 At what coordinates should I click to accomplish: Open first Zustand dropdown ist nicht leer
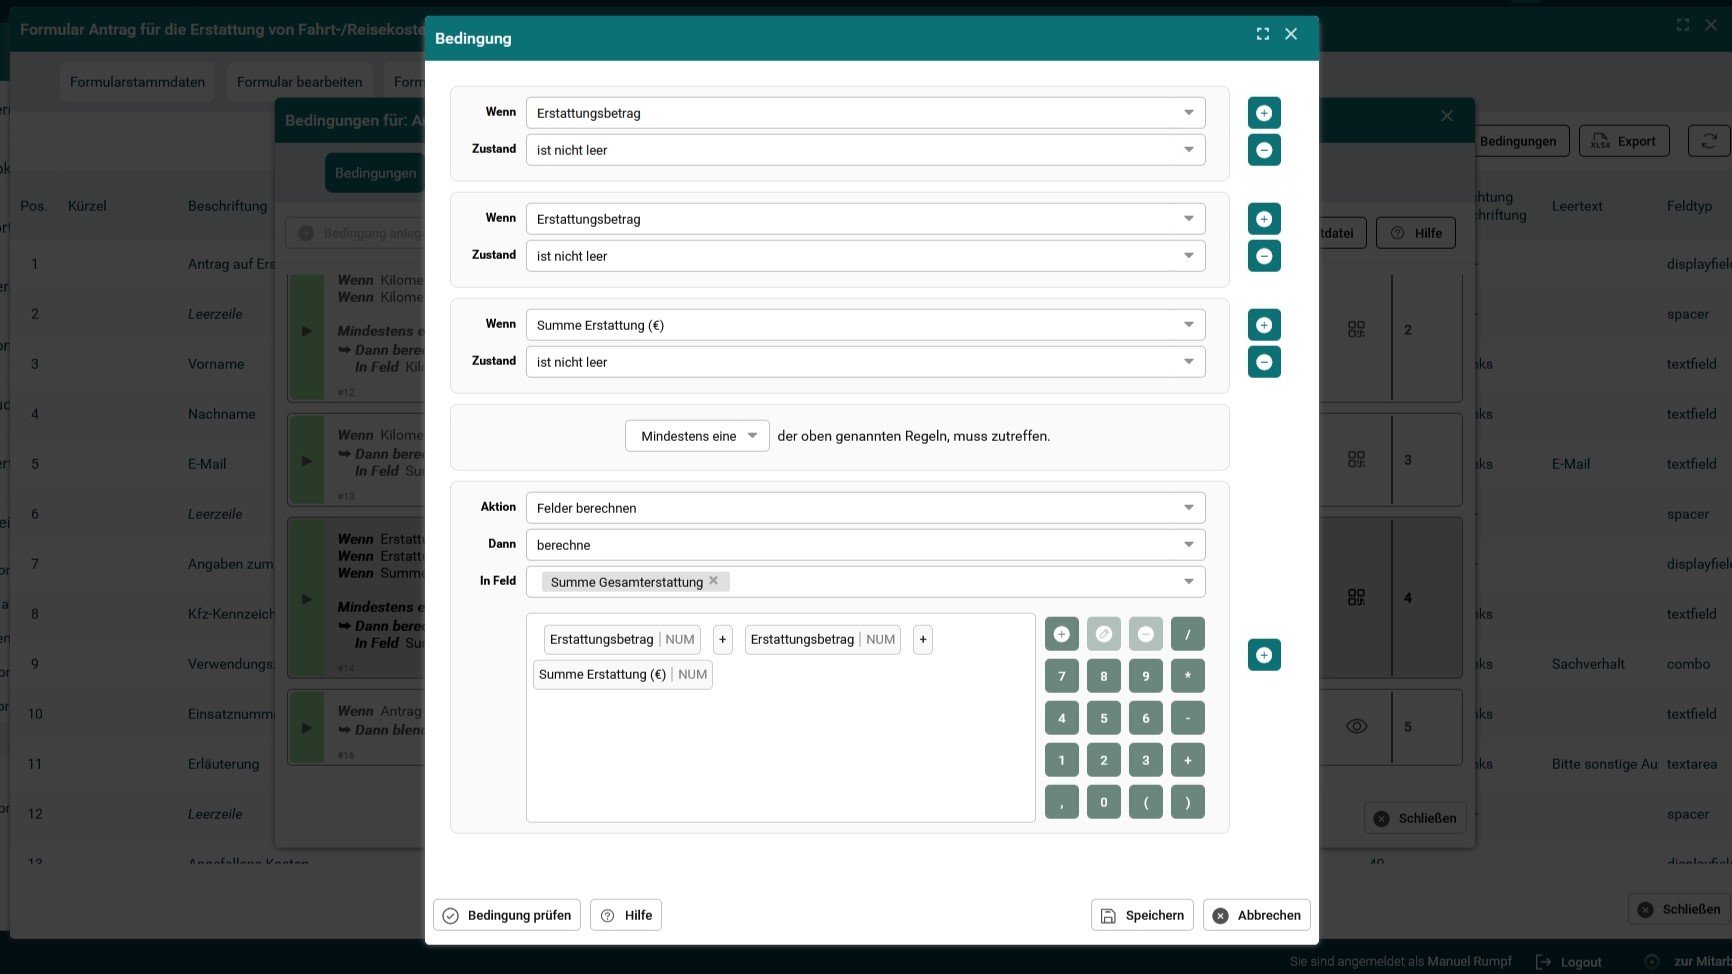coord(866,150)
